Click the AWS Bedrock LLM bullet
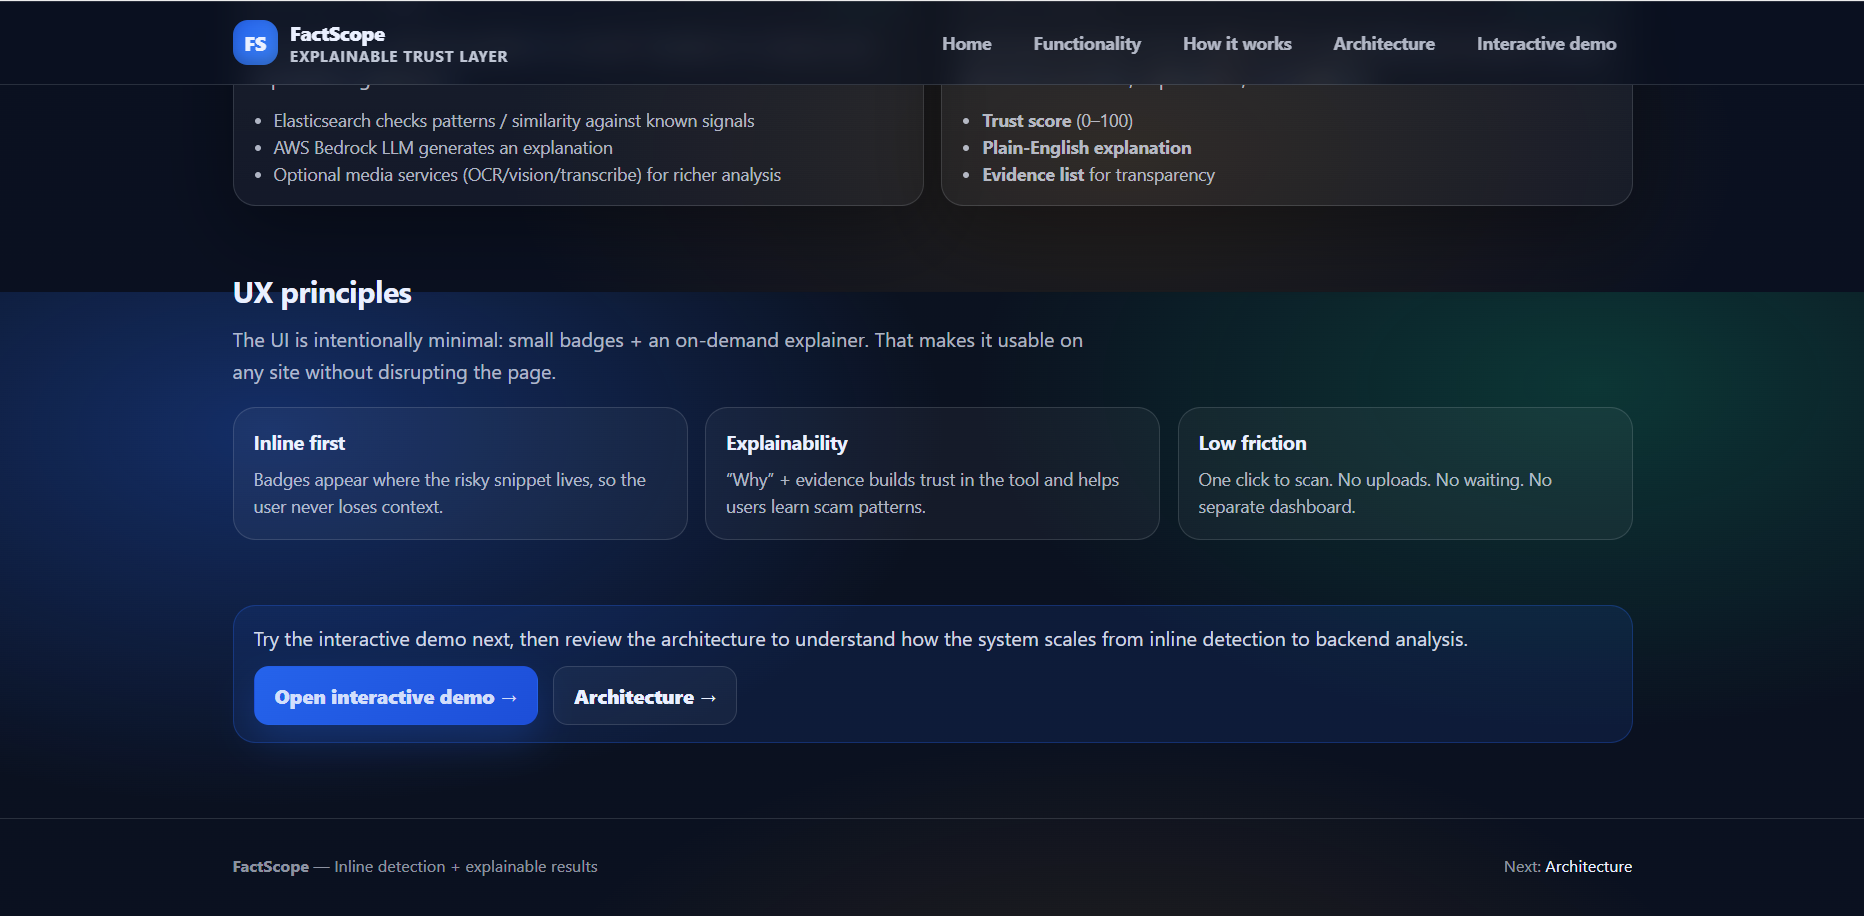Image resolution: width=1864 pixels, height=916 pixels. (x=443, y=148)
